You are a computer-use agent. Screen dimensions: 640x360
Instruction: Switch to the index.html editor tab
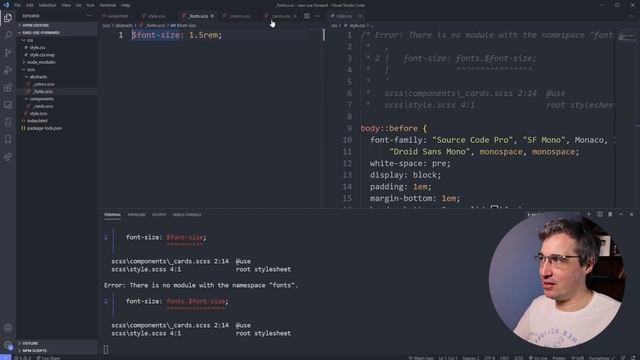(116, 16)
